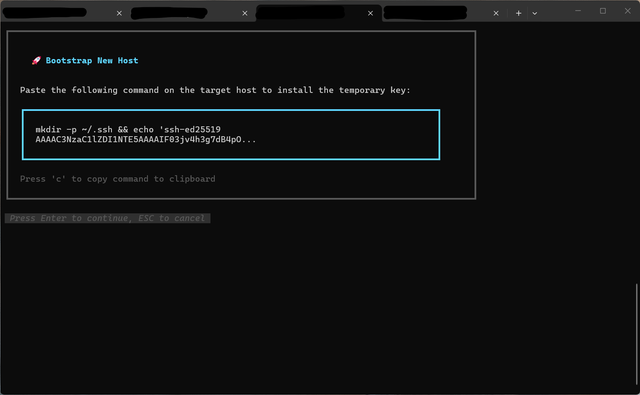Open a new terminal tab with plus
This screenshot has width=640, height=395.
click(x=518, y=13)
